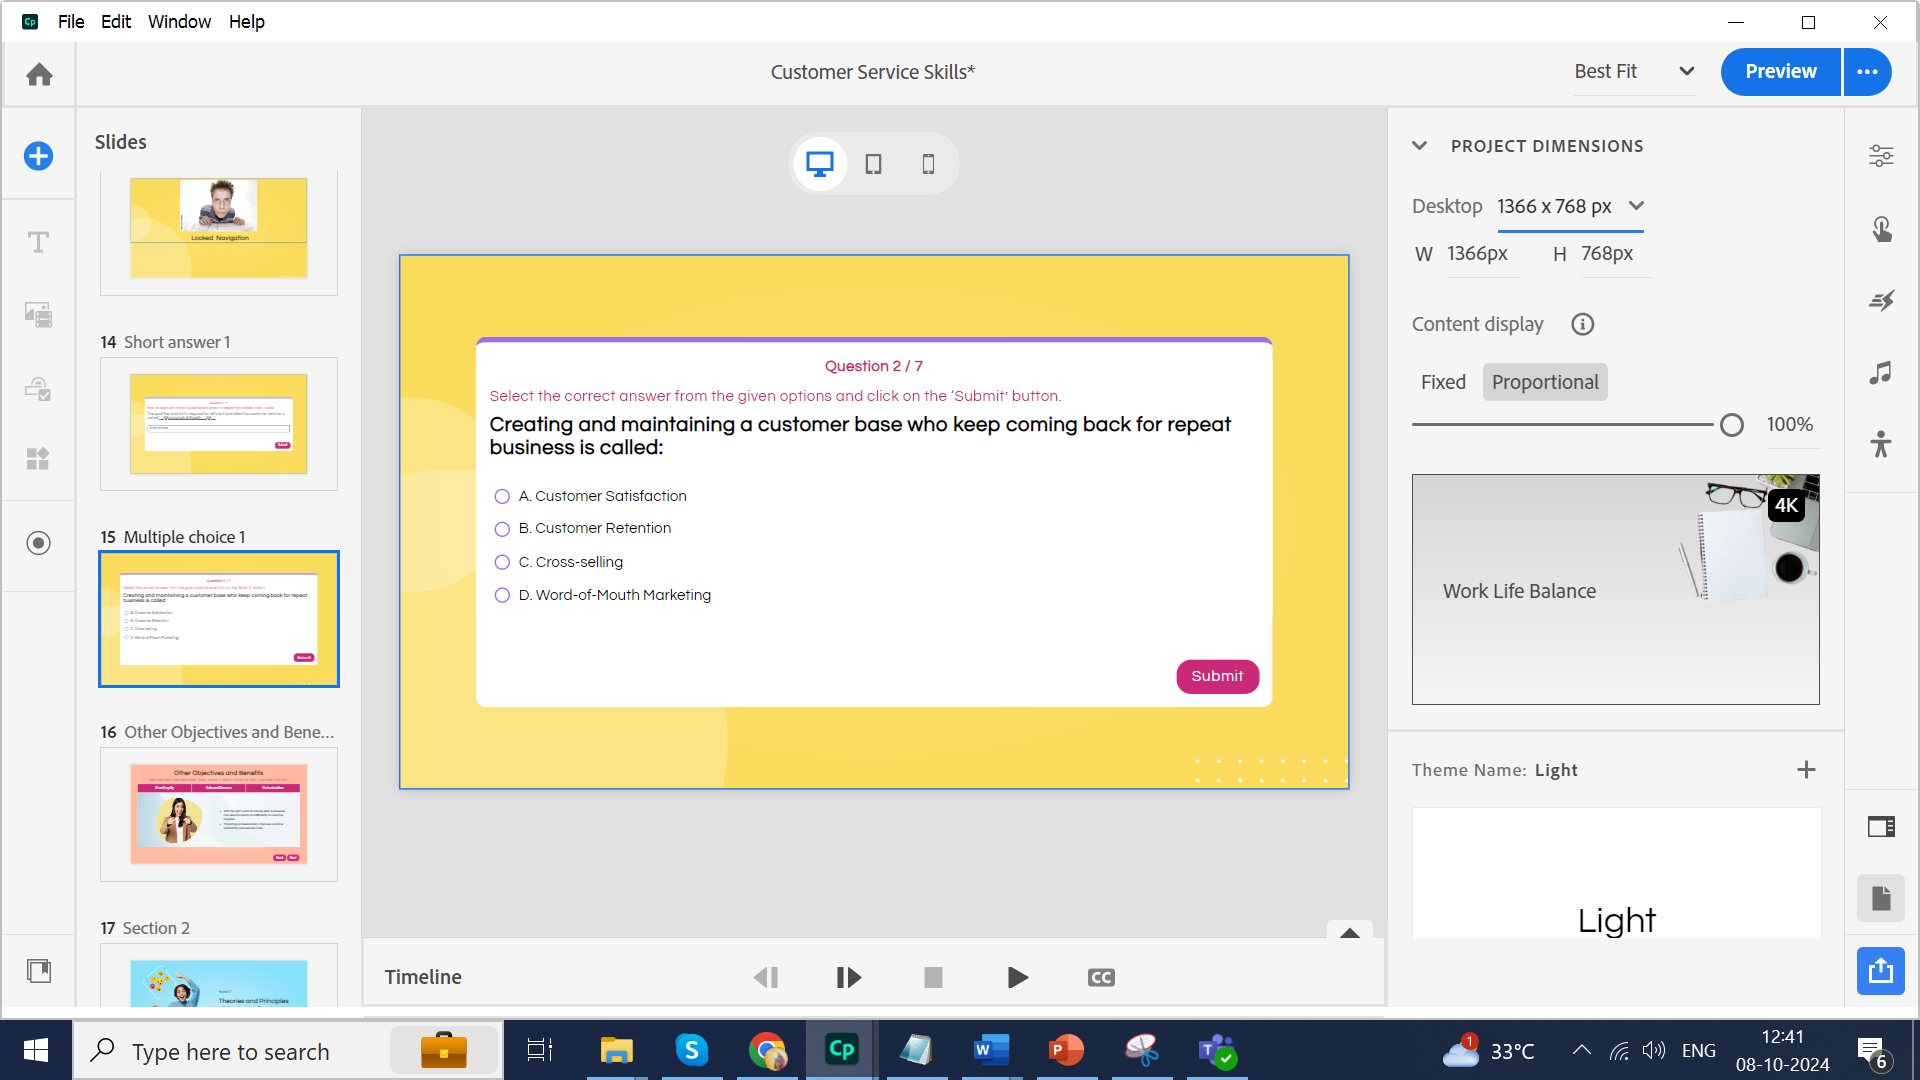Open the Window menu
Viewport: 1920px width, 1080px height.
click(x=179, y=21)
